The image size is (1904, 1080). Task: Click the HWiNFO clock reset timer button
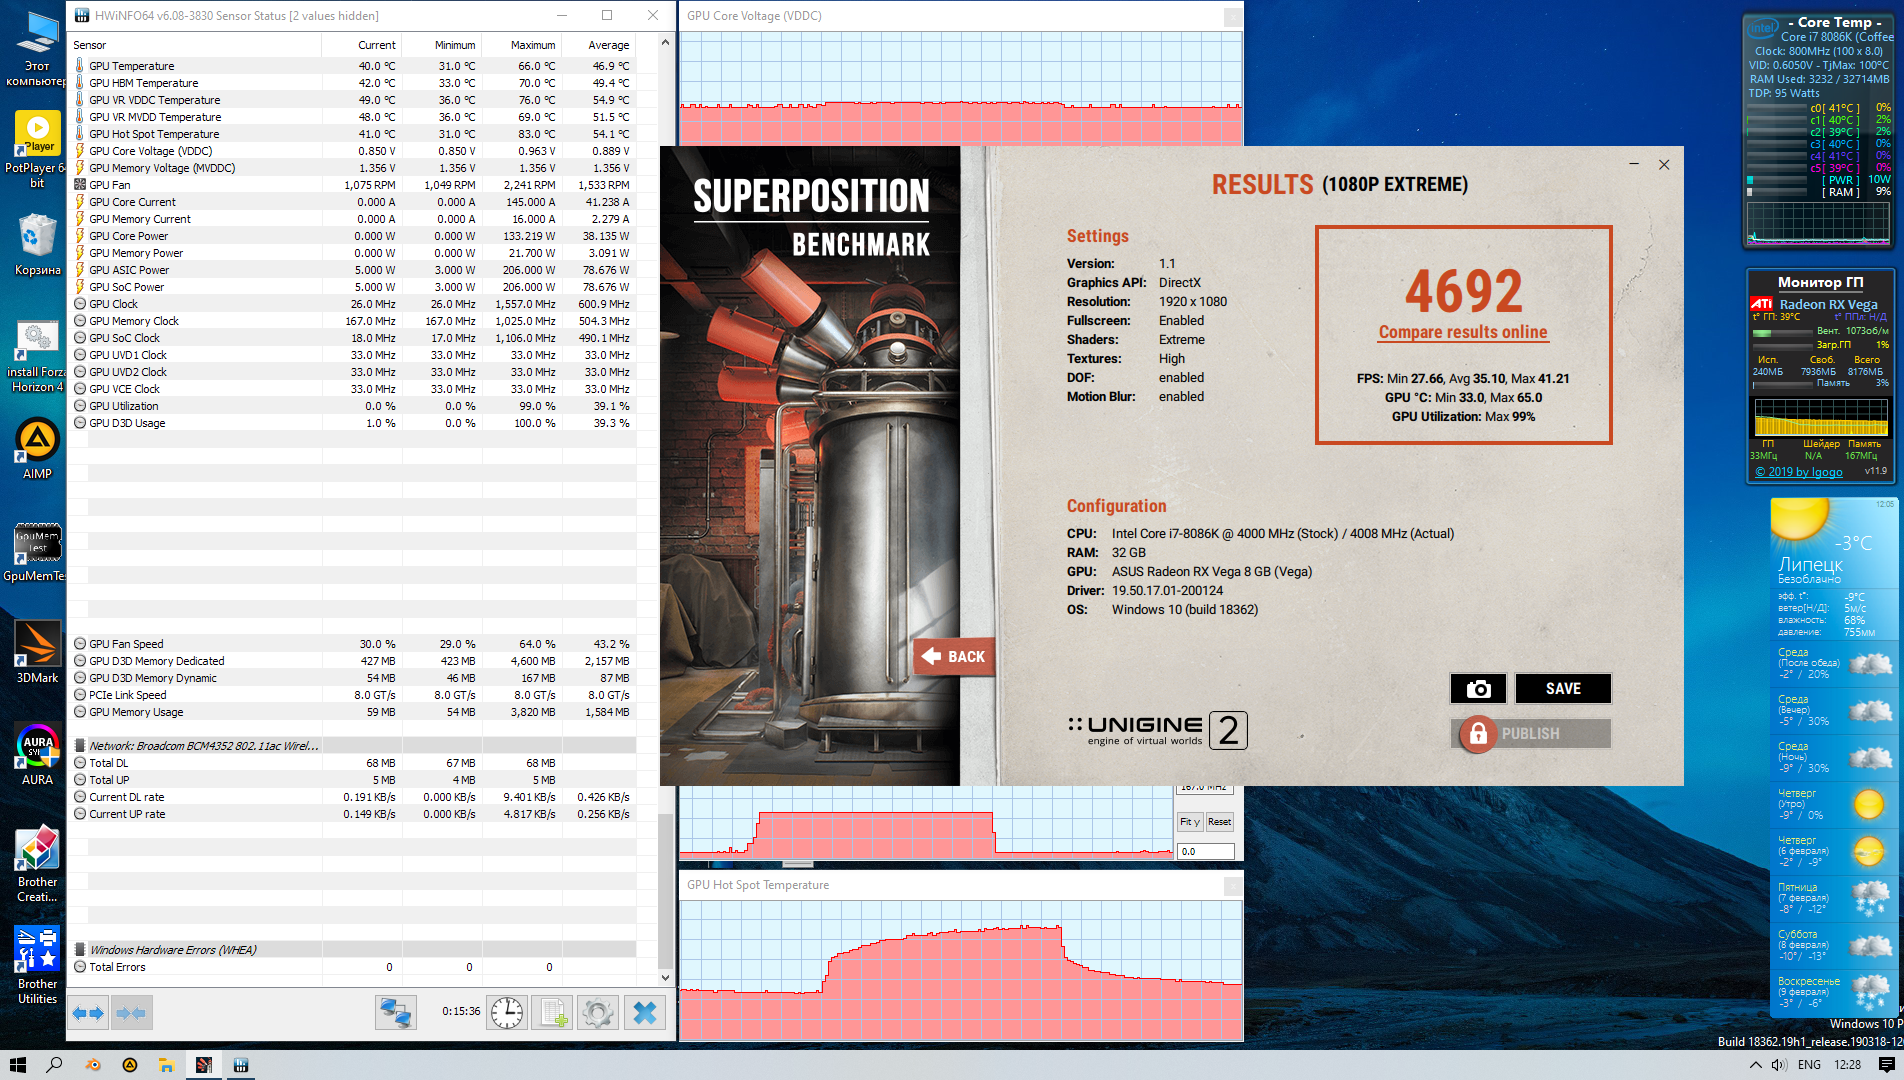pyautogui.click(x=507, y=1013)
